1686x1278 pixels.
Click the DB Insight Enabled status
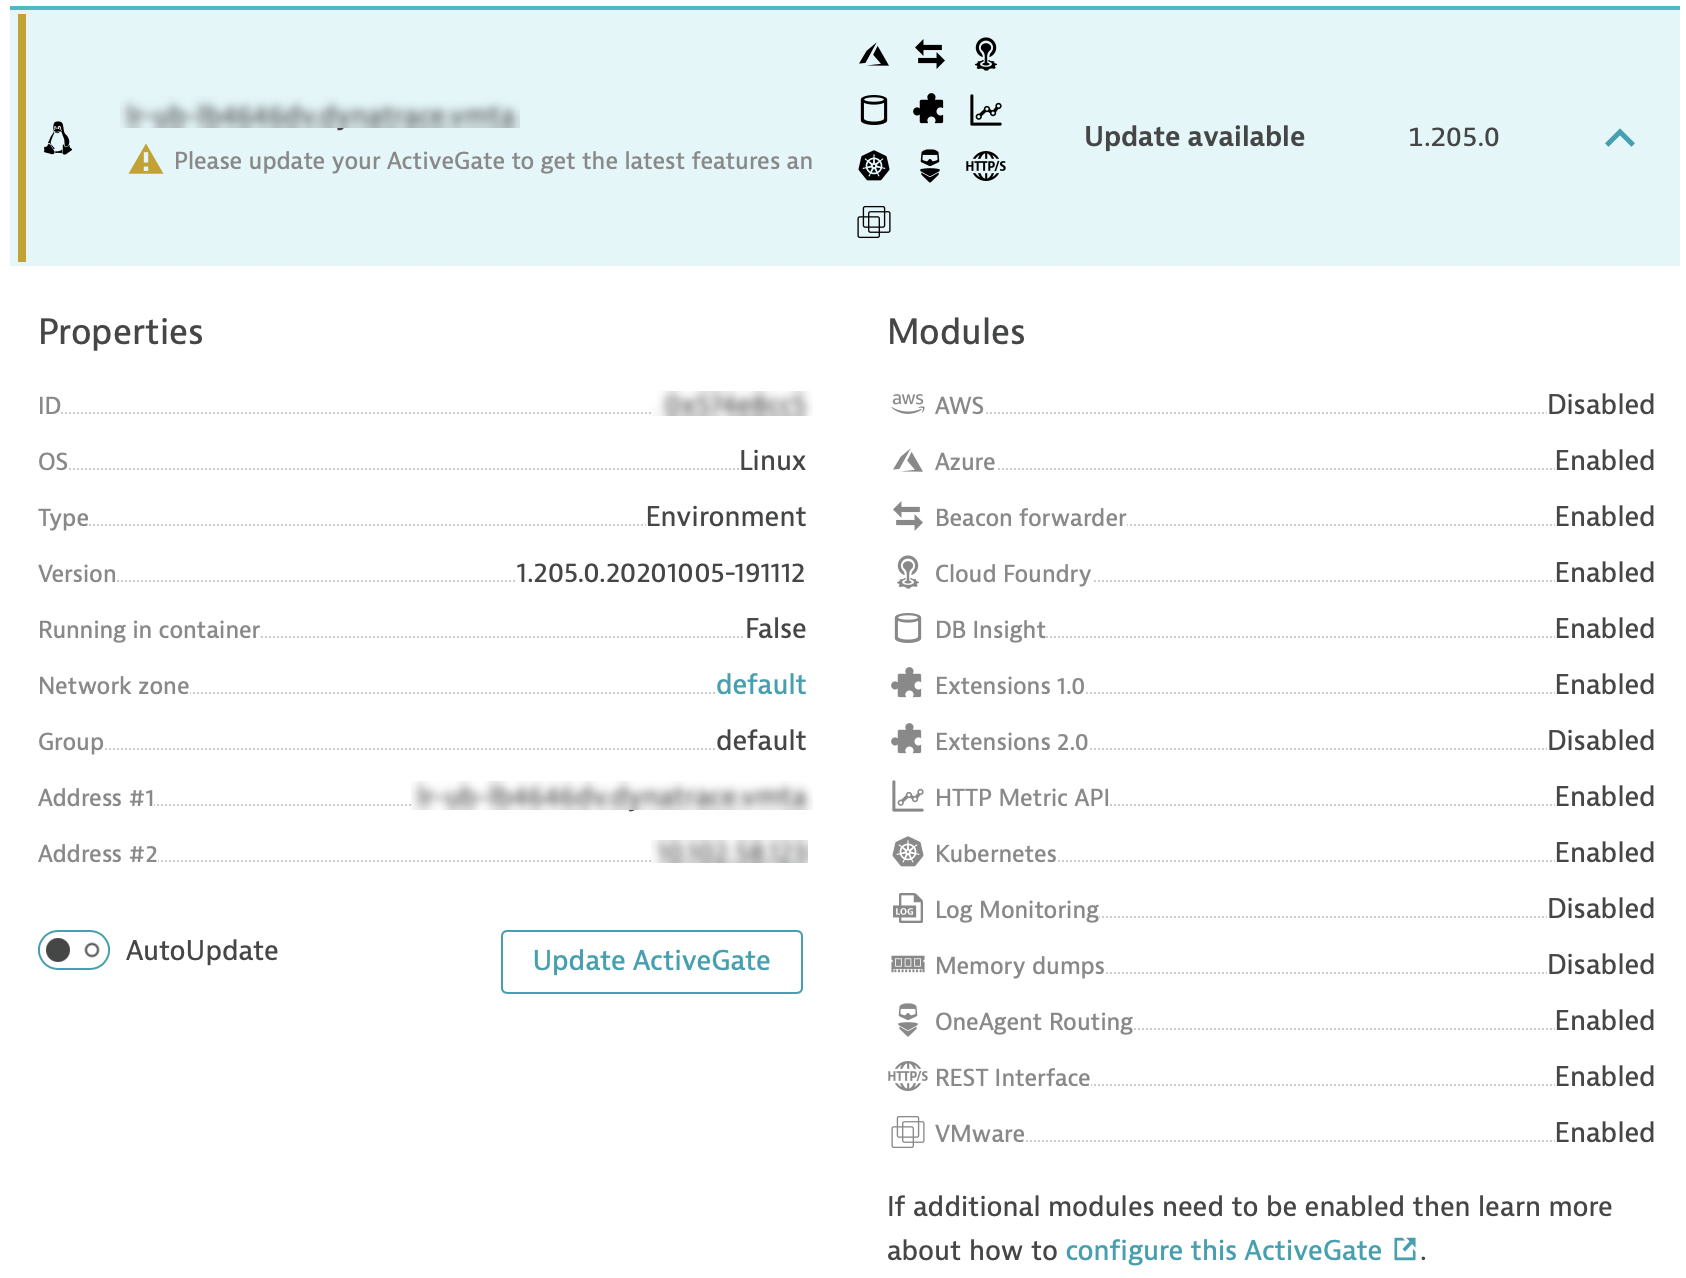(x=1605, y=629)
